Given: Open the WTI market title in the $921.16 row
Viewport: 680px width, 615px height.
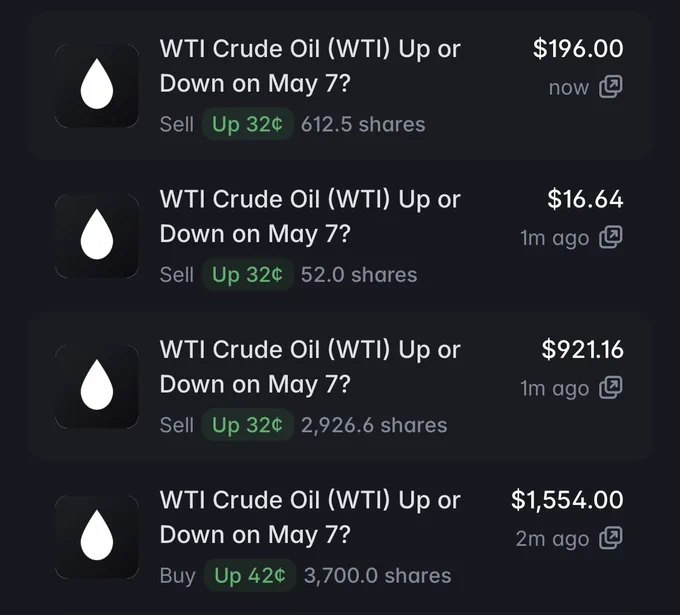Looking at the screenshot, I should click(x=310, y=367).
